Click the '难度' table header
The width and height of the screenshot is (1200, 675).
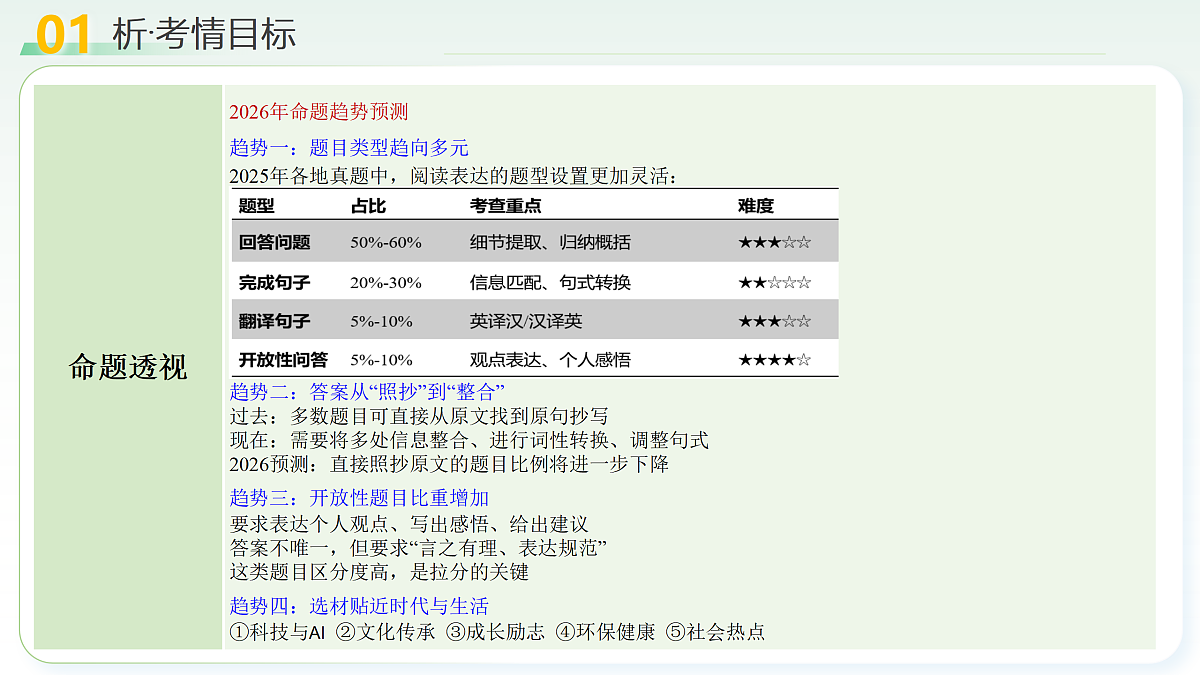coord(756,206)
